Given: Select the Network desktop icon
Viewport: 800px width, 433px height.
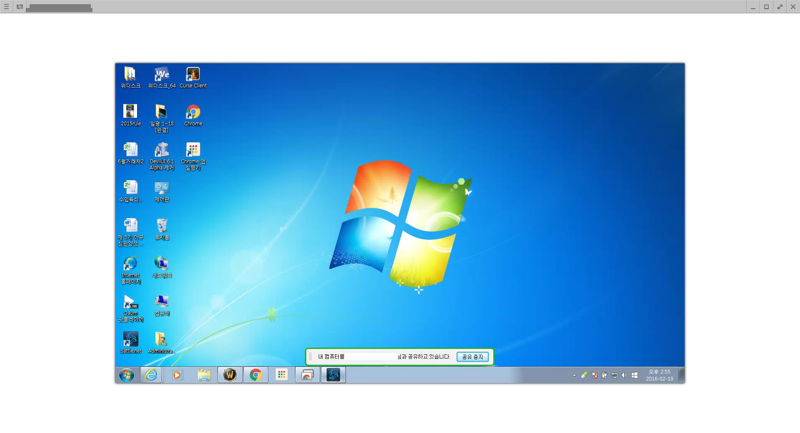Looking at the screenshot, I should [x=162, y=267].
